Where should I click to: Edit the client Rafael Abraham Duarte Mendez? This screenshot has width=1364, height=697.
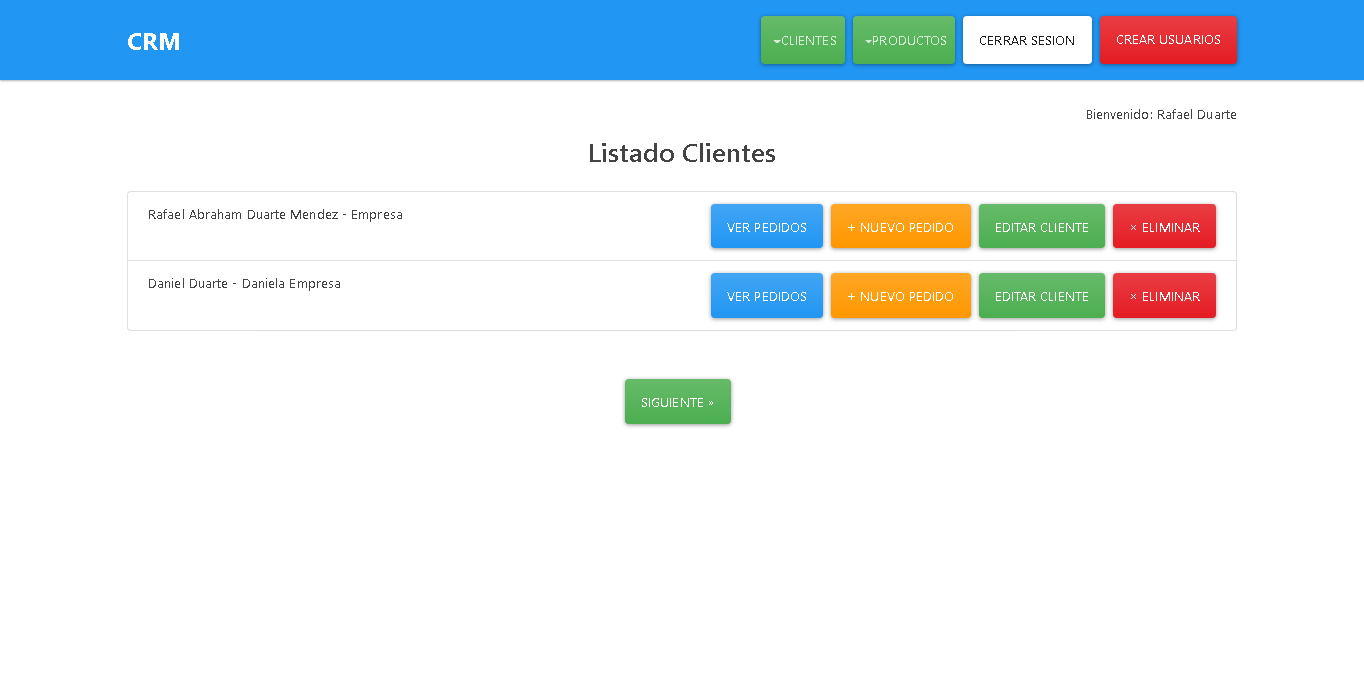click(x=1041, y=226)
